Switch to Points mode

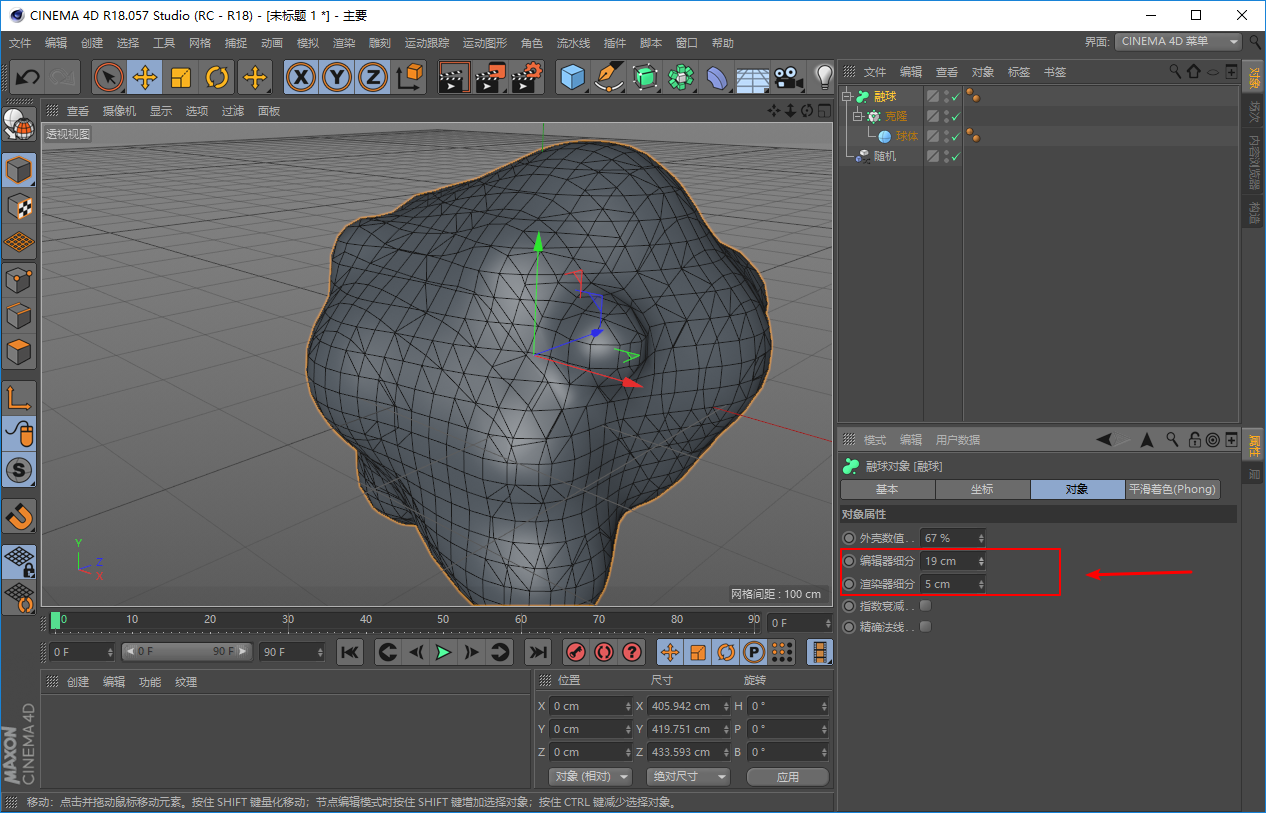[x=20, y=280]
